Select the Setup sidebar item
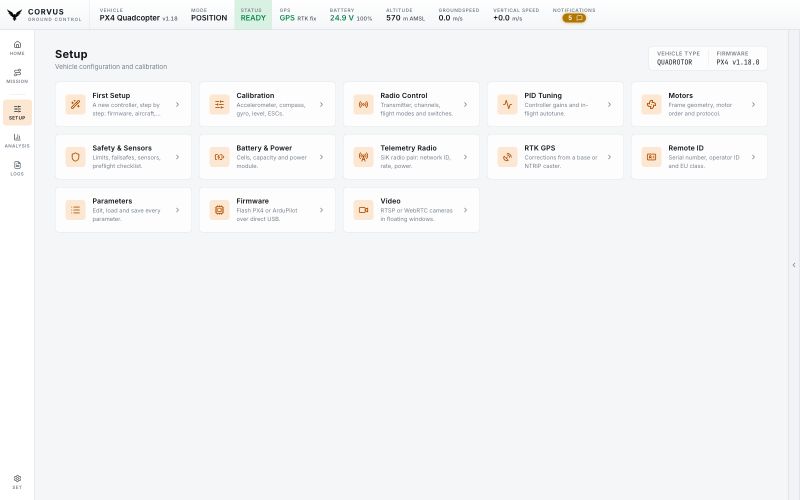 click(17, 112)
